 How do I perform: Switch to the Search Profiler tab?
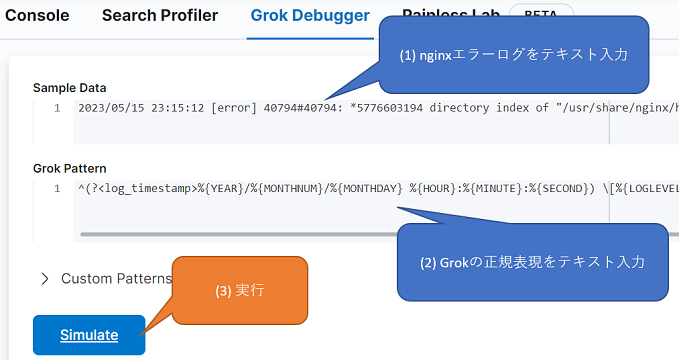click(160, 16)
